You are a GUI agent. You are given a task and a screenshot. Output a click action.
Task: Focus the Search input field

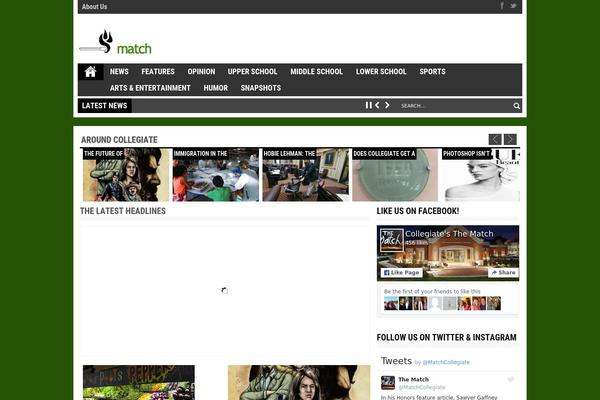(x=455, y=106)
